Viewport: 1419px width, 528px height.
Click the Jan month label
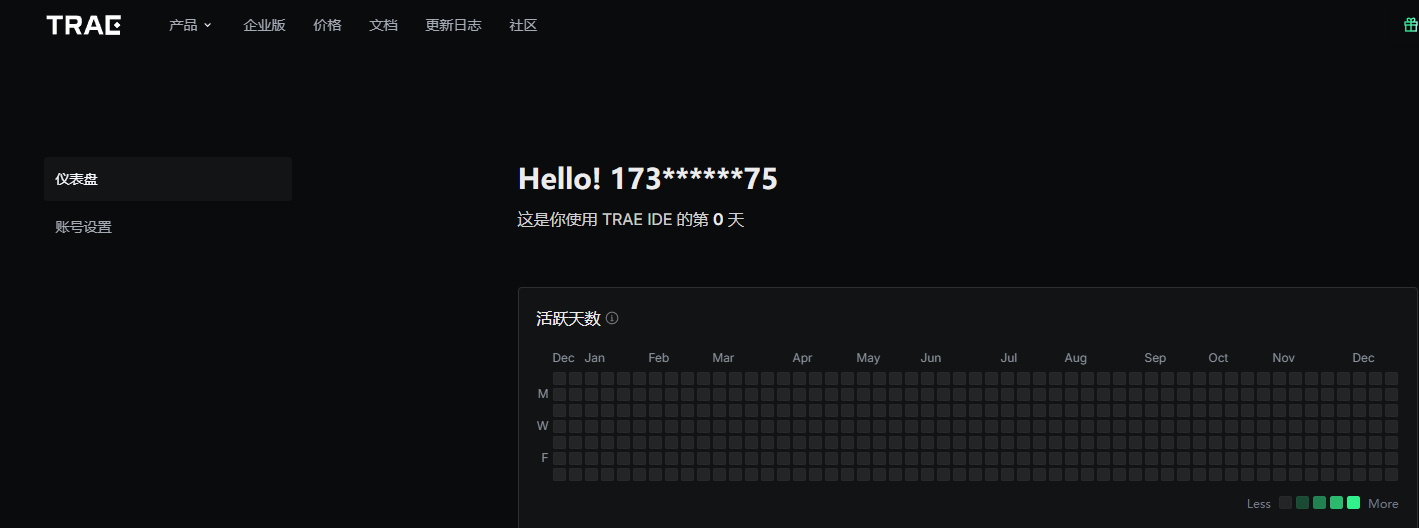[x=594, y=358]
